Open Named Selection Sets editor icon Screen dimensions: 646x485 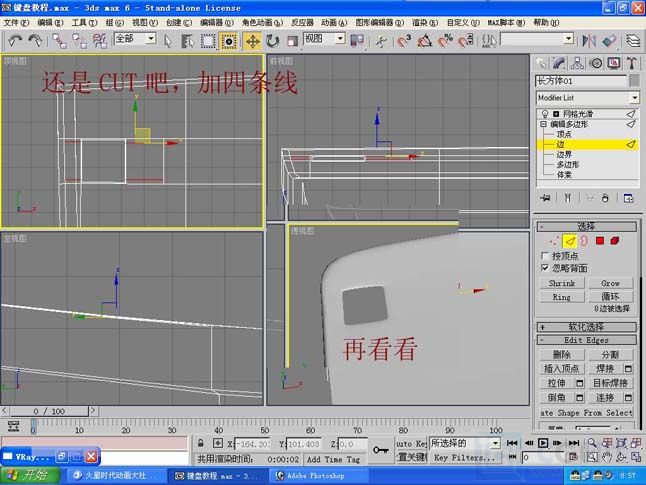click(489, 40)
